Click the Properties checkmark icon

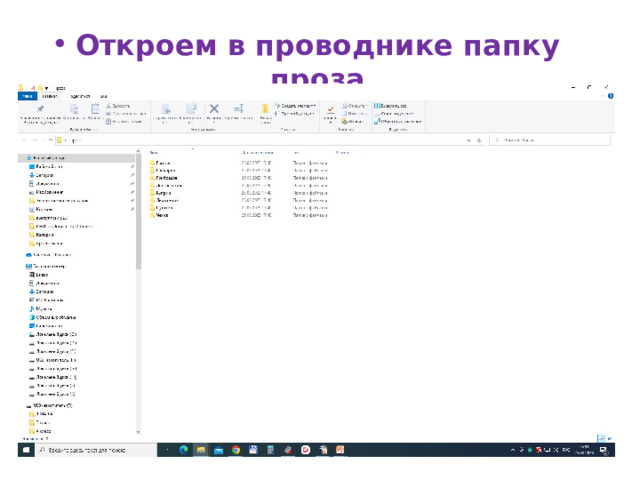[x=330, y=109]
